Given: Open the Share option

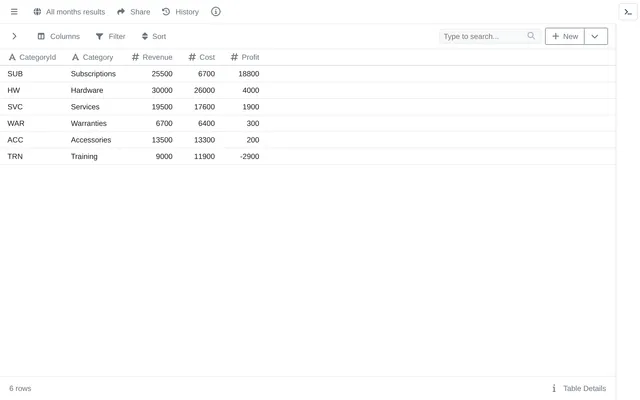Looking at the screenshot, I should [140, 12].
